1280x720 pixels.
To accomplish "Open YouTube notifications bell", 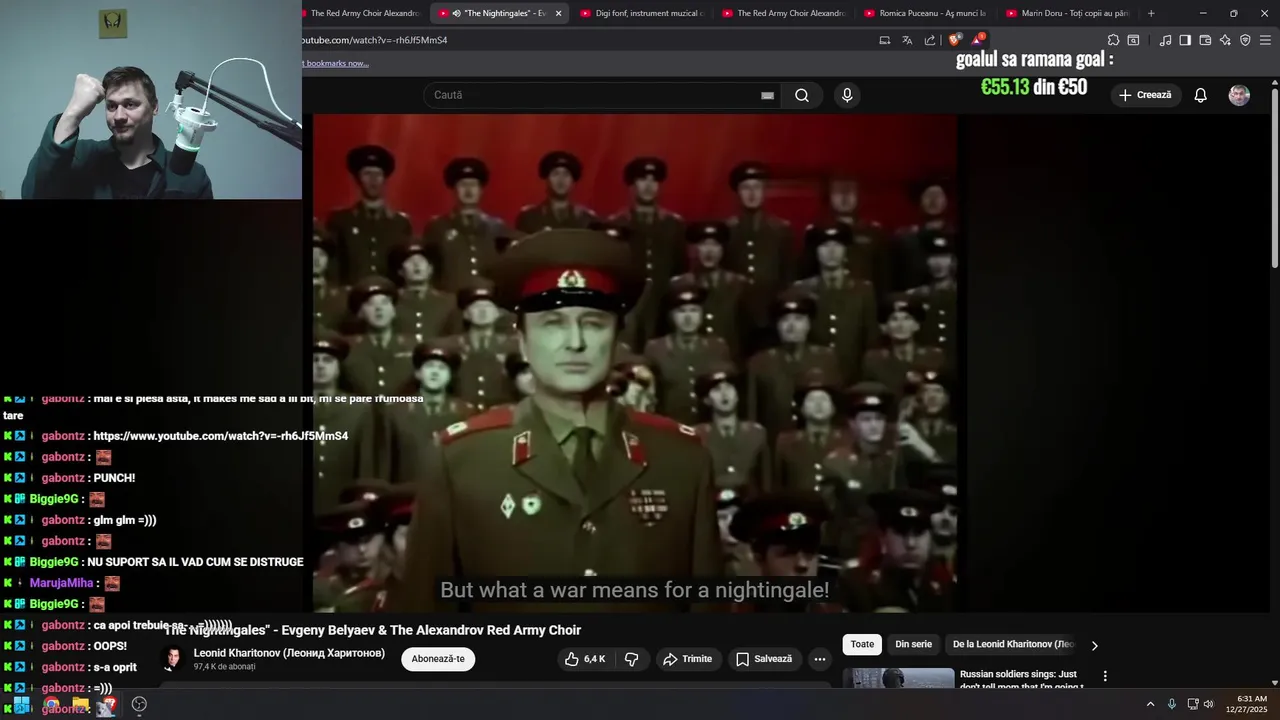I will click(1200, 95).
